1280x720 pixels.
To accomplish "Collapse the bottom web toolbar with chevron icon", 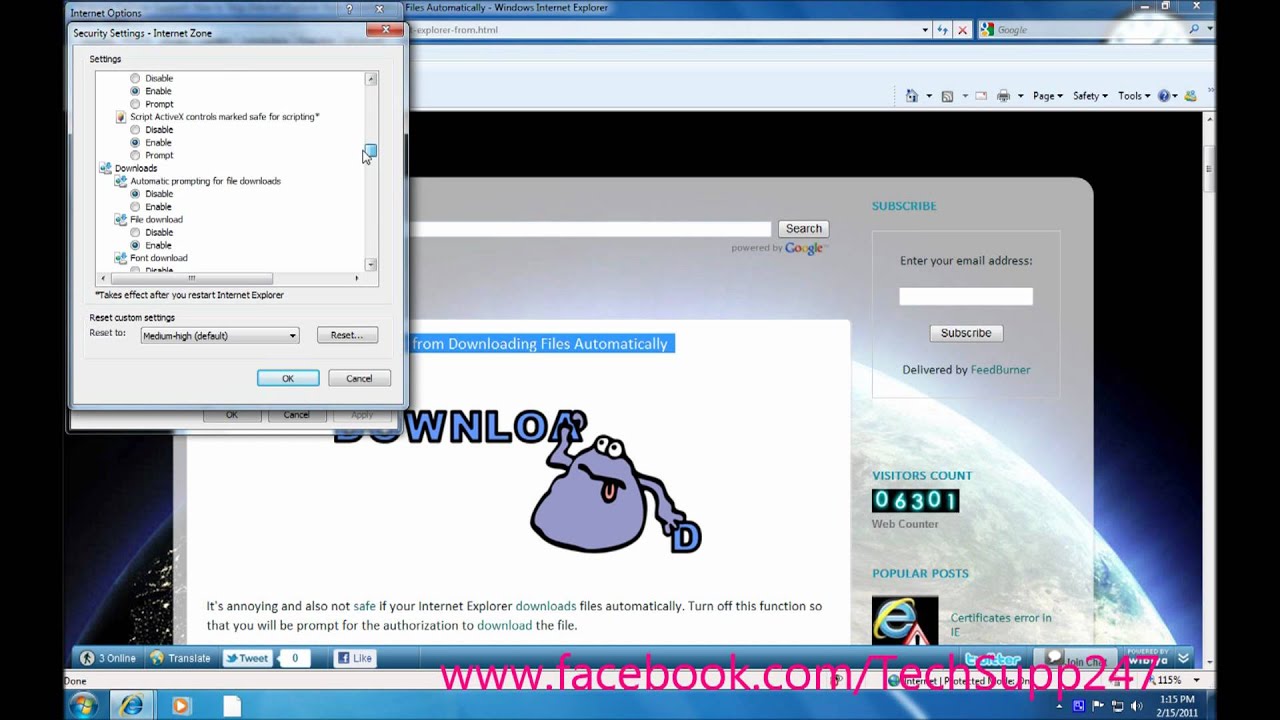I will (x=1183, y=658).
